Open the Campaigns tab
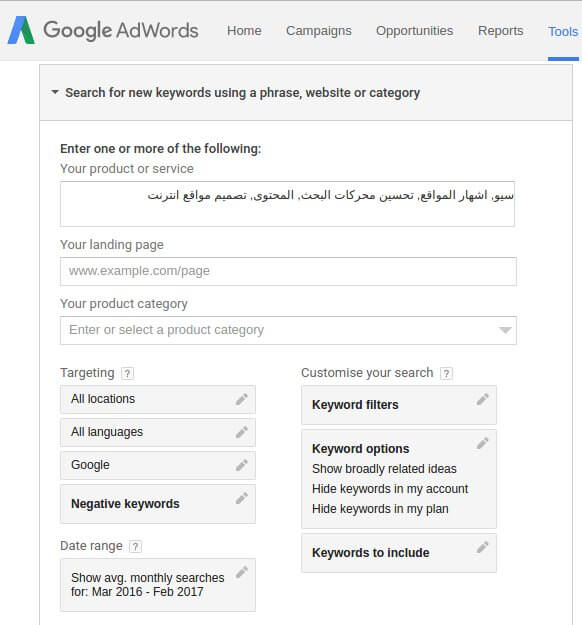 tap(319, 31)
